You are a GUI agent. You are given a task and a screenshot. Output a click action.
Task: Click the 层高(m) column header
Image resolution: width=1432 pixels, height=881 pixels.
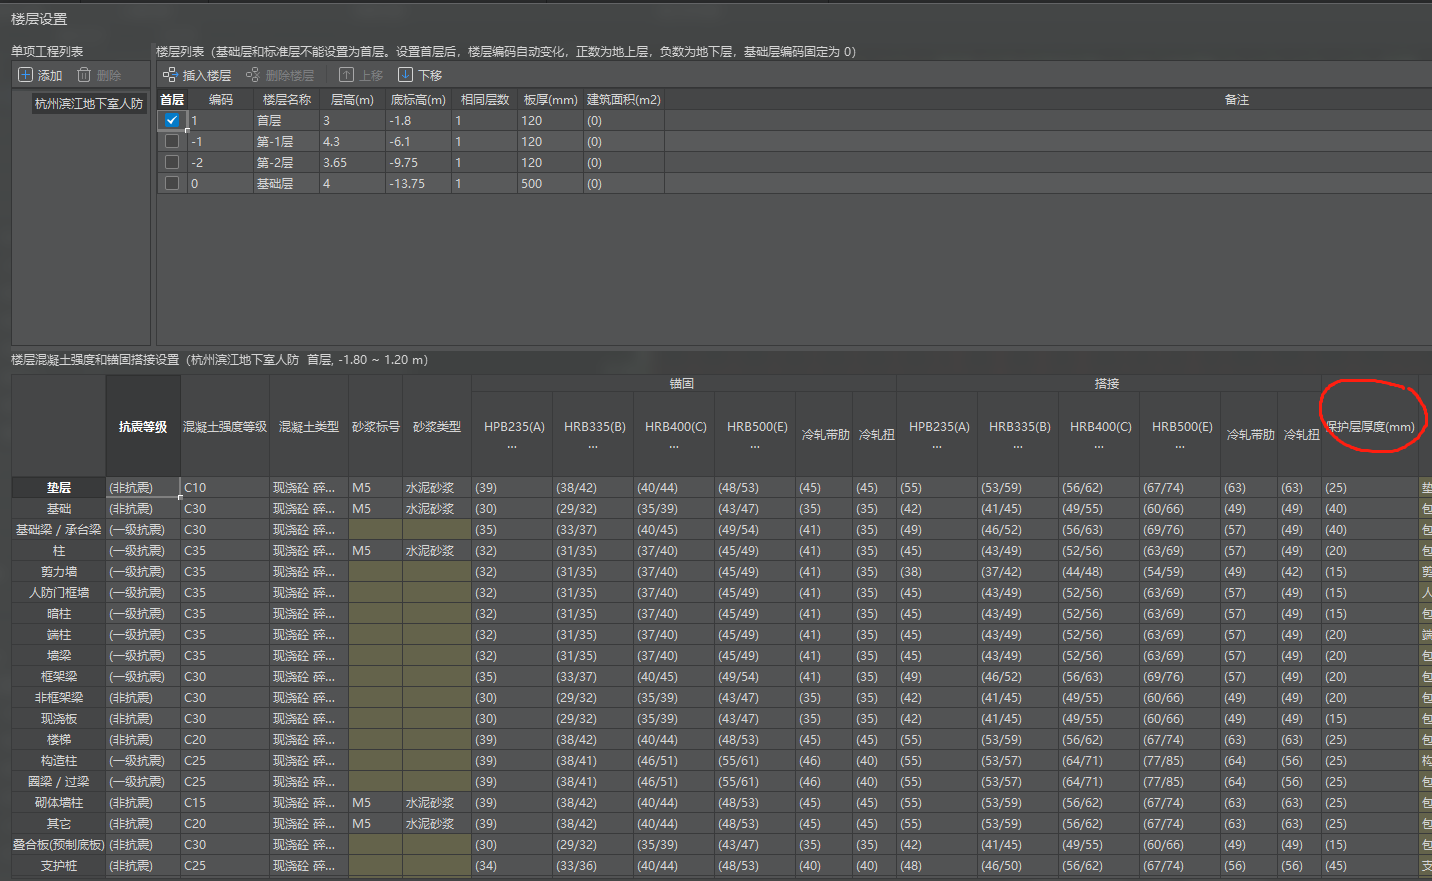tap(352, 99)
